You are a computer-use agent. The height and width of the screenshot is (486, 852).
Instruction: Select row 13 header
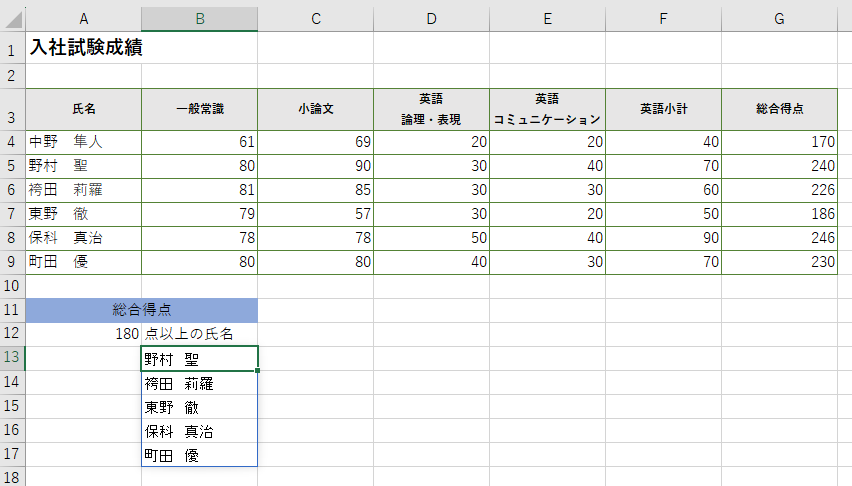coord(12,358)
